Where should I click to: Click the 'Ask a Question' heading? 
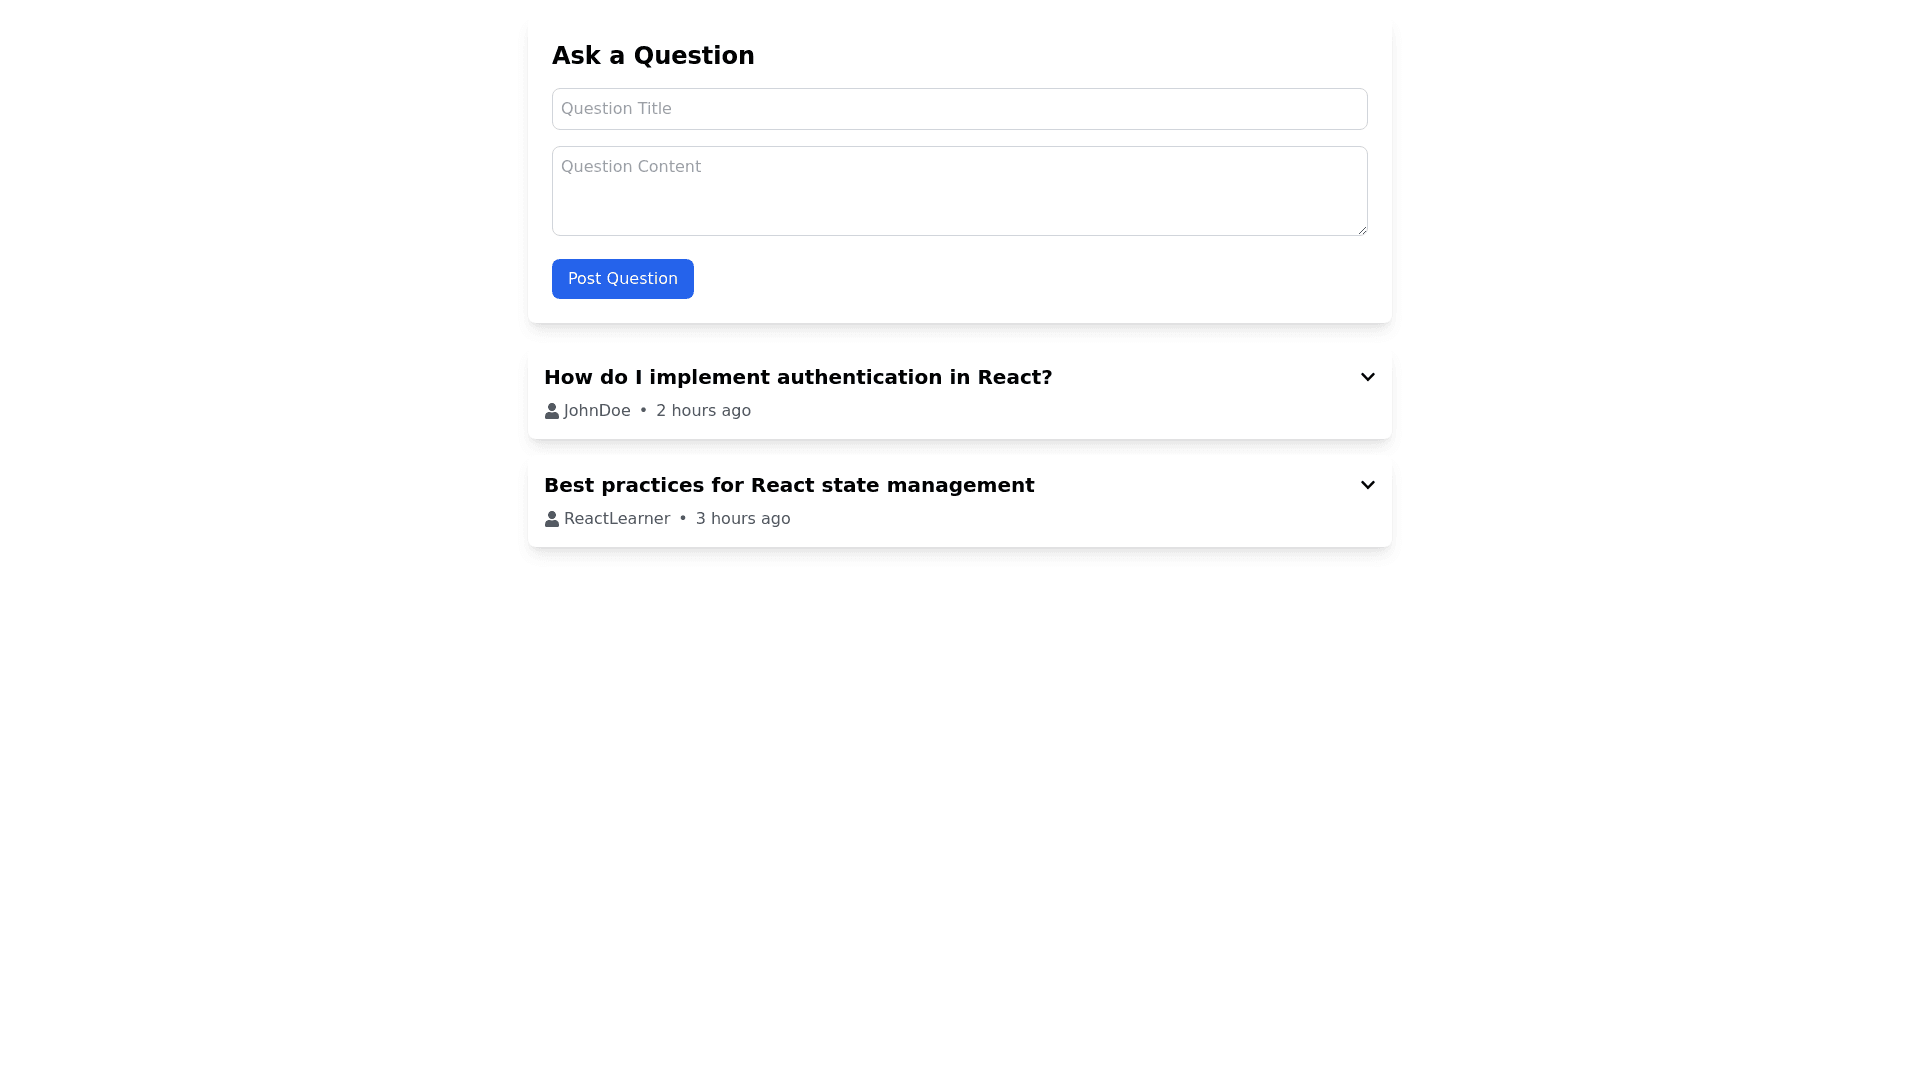(x=653, y=56)
